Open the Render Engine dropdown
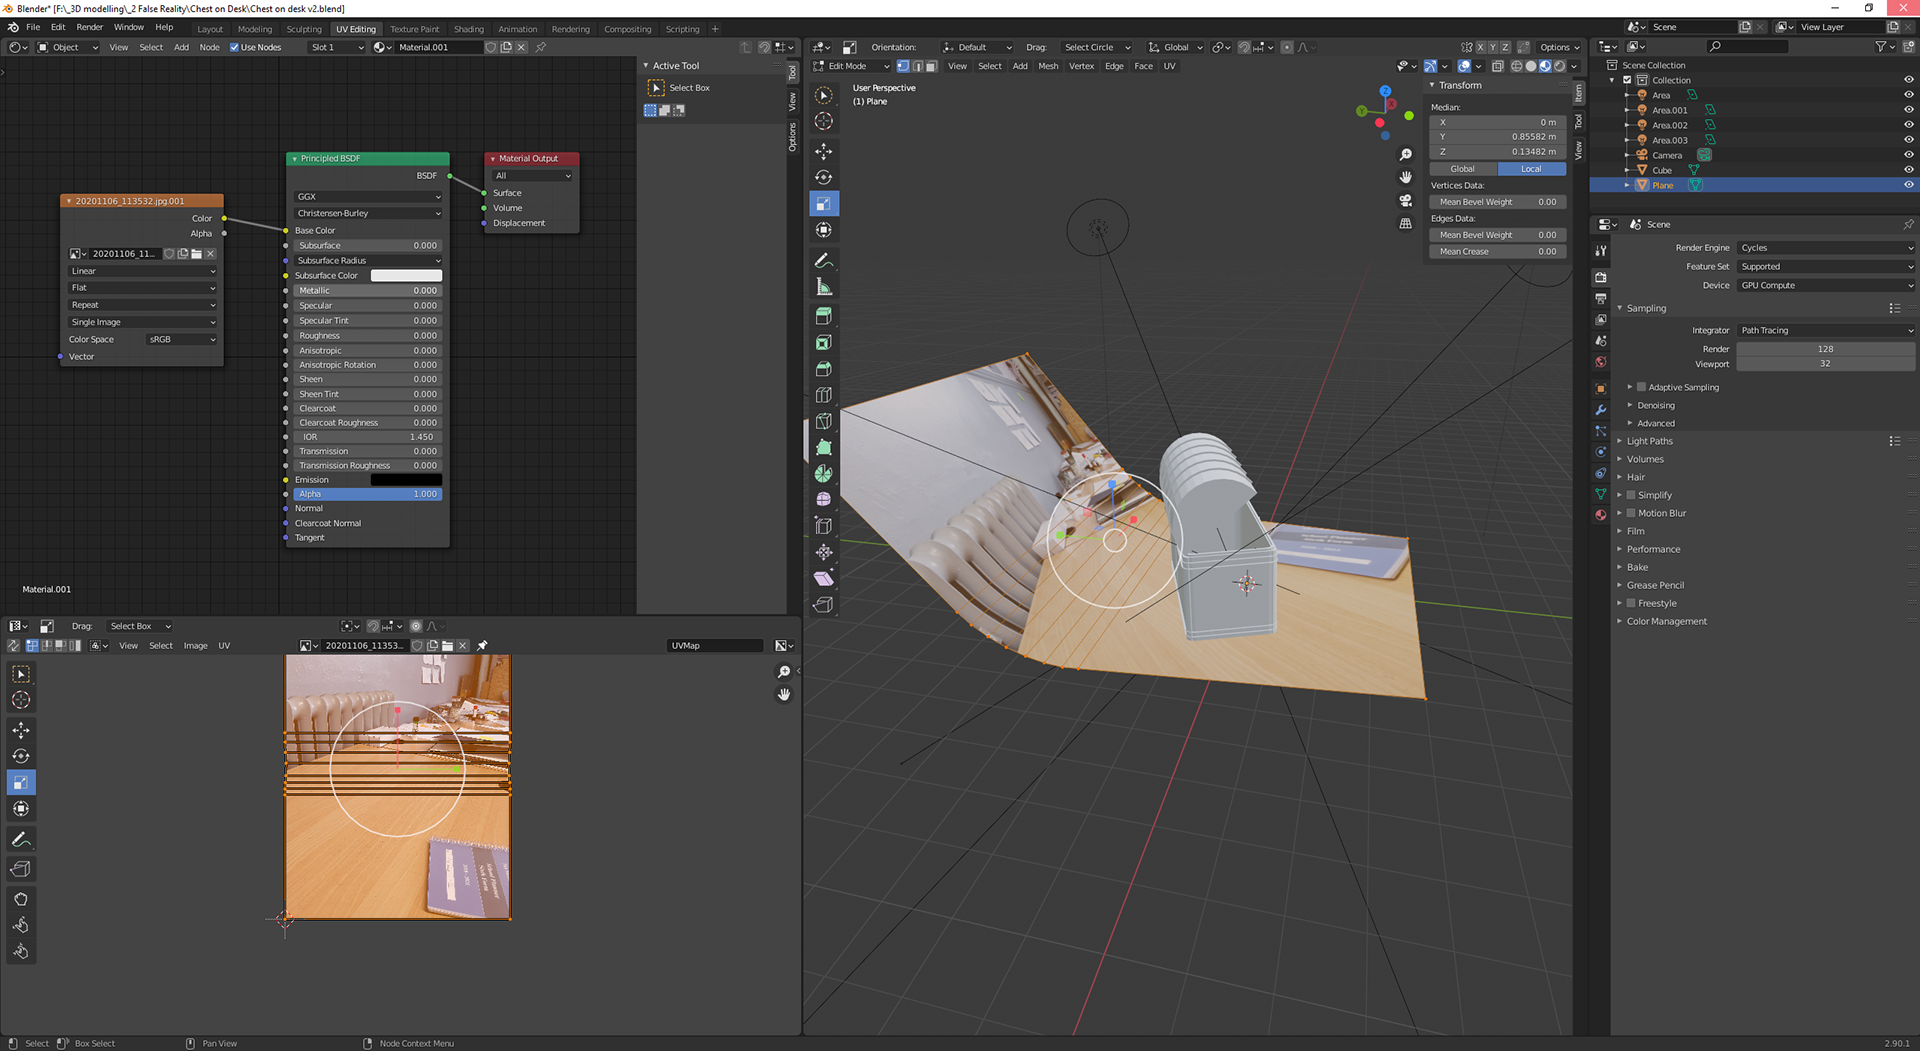 (x=1826, y=248)
